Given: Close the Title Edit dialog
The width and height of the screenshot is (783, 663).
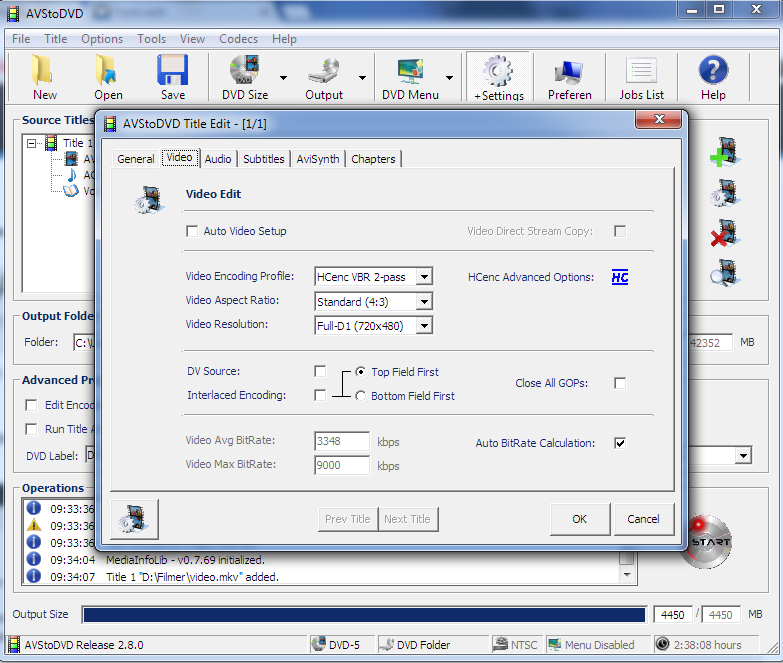Looking at the screenshot, I should pos(659,119).
